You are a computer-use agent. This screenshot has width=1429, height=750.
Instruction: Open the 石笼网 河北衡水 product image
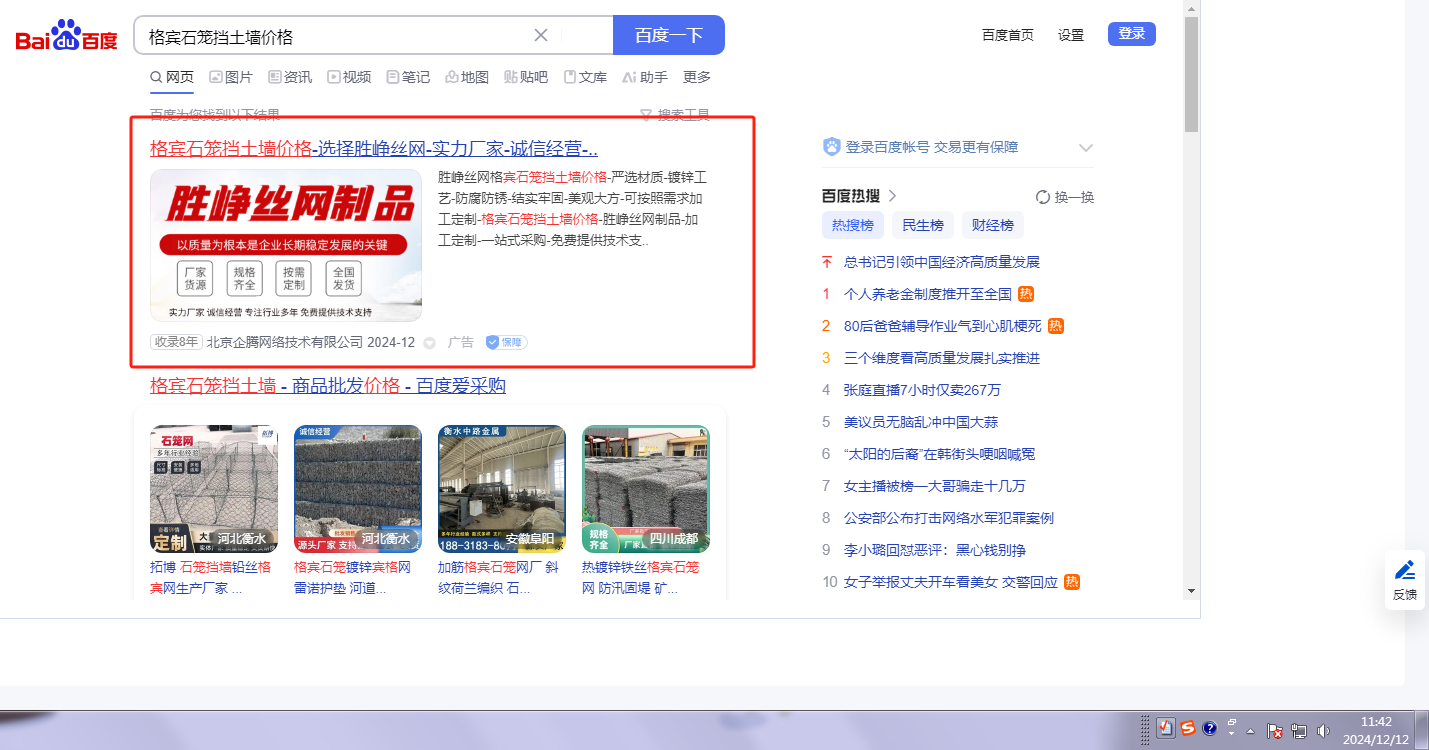214,489
